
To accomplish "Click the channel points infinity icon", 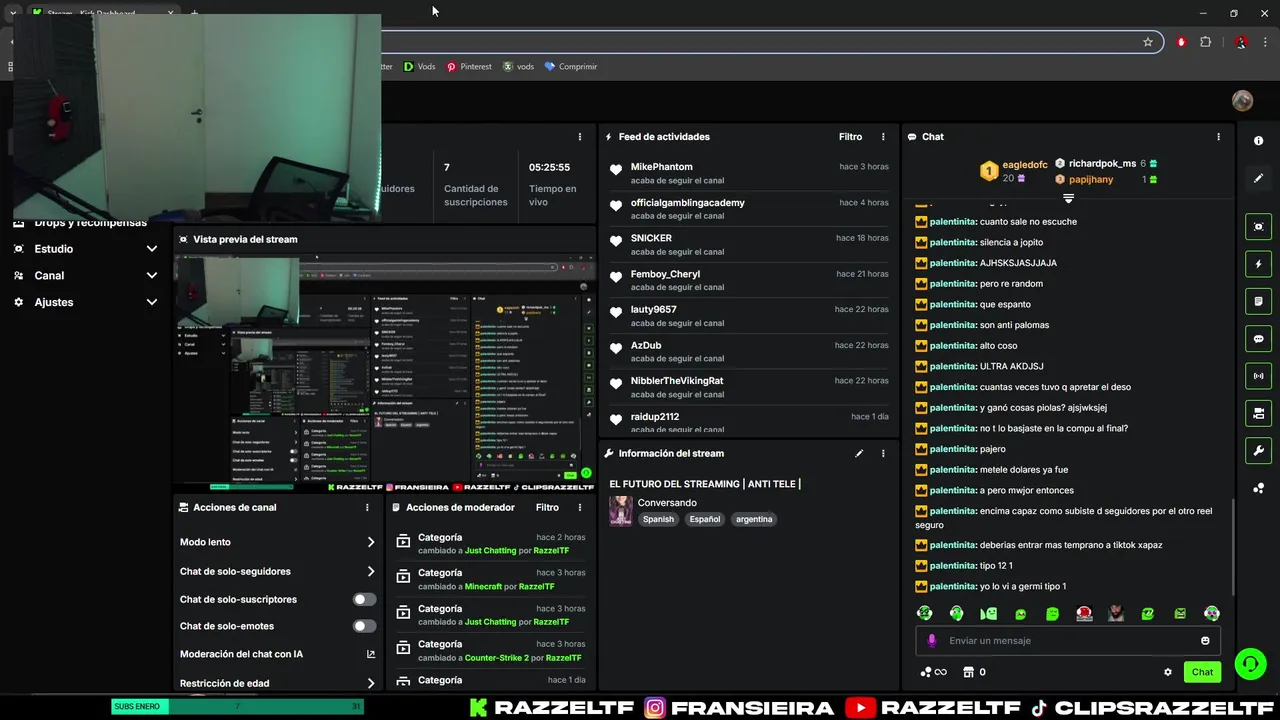I will click(933, 672).
